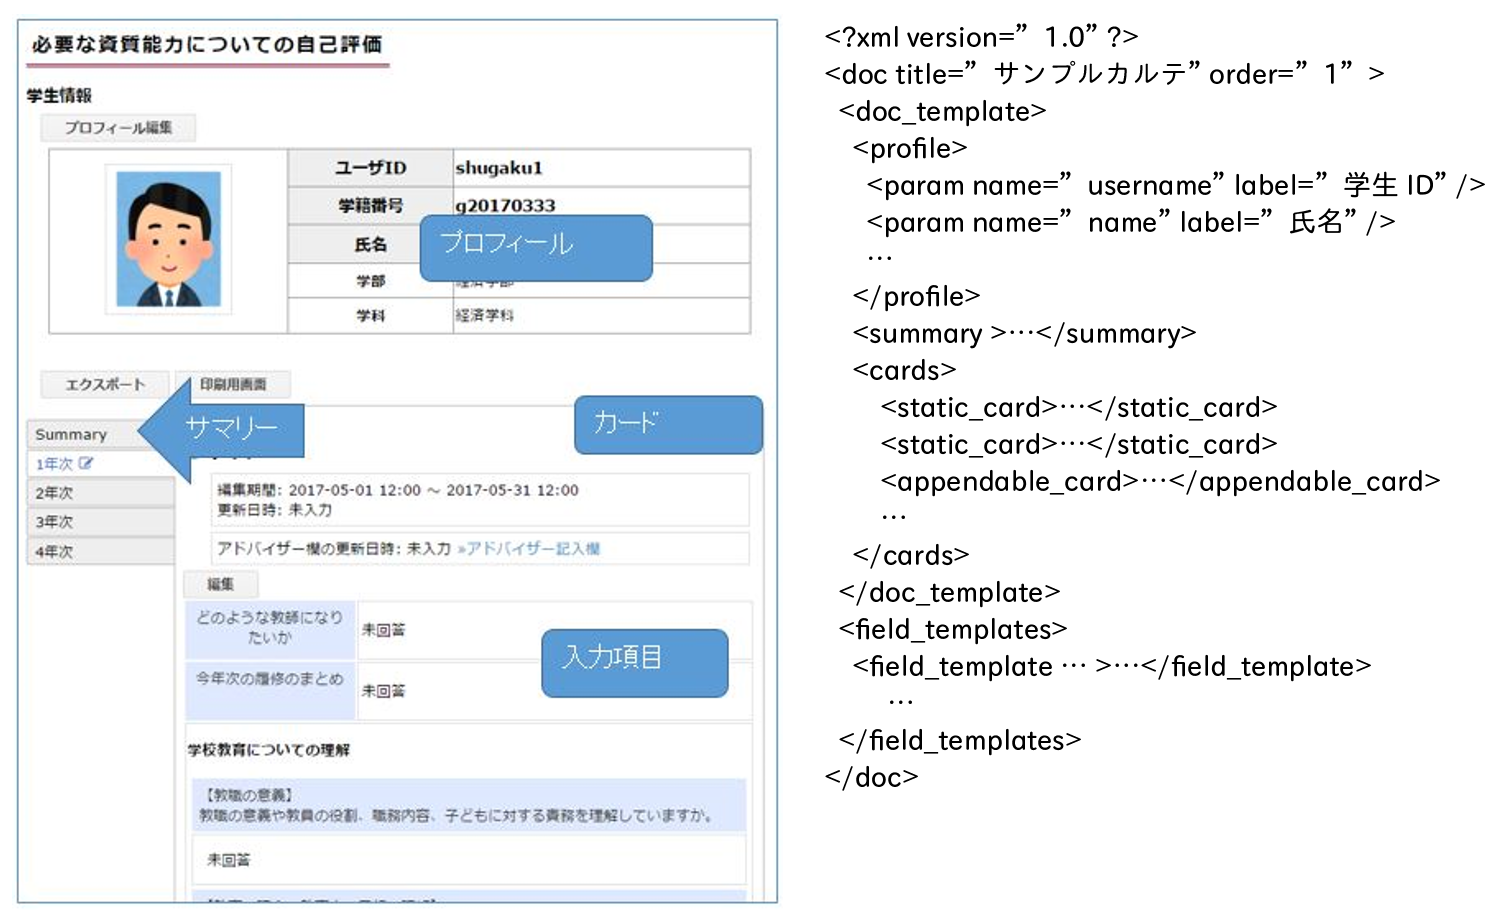
Task: Click the 未回答 answer below 【教職の意義】
Action: (x=229, y=860)
